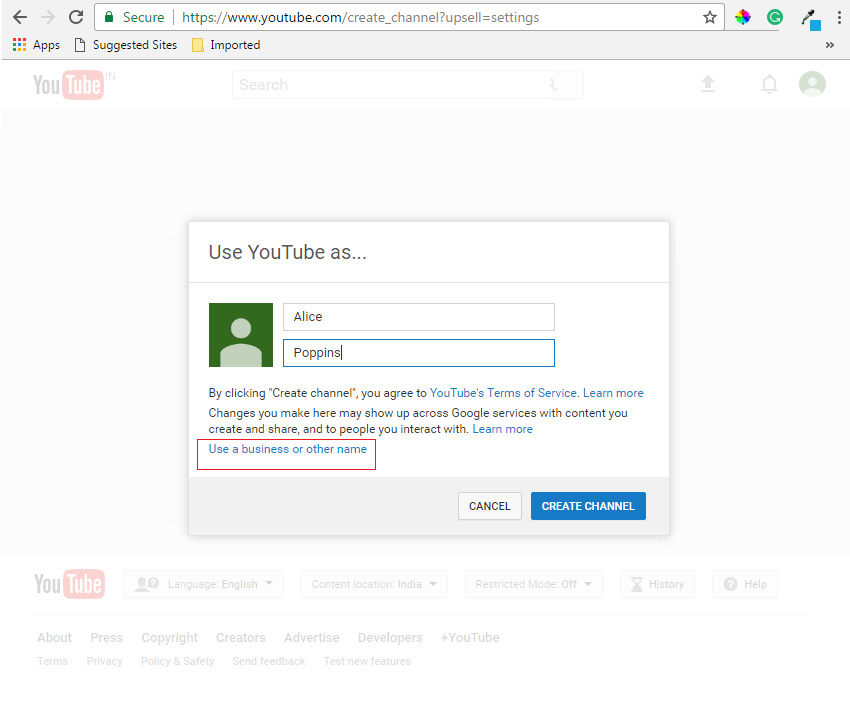Click the browser address bar URL
The height and width of the screenshot is (706, 850).
tap(360, 17)
